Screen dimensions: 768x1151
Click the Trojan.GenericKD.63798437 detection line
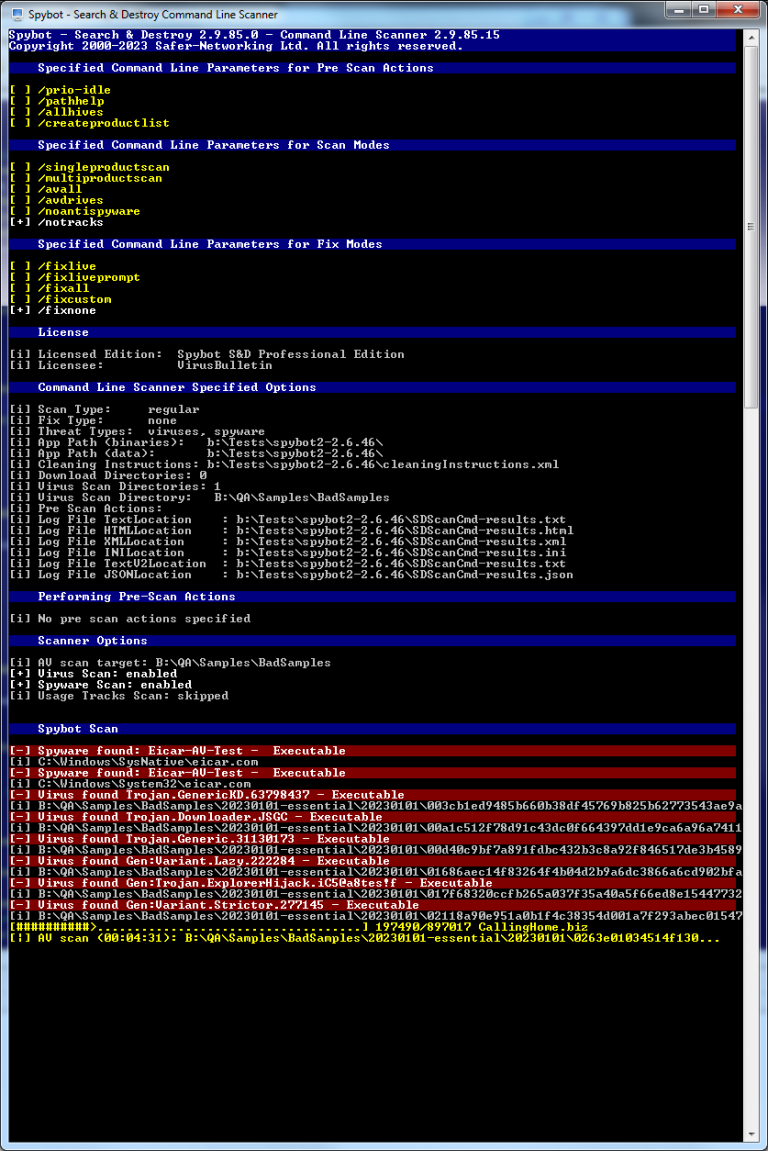pos(372,794)
